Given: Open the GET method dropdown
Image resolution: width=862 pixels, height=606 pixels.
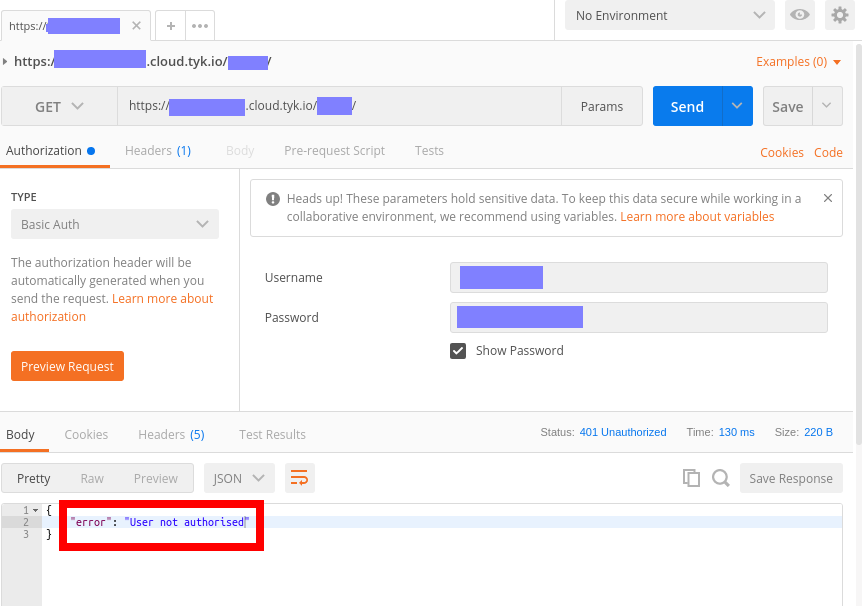Looking at the screenshot, I should coord(58,106).
